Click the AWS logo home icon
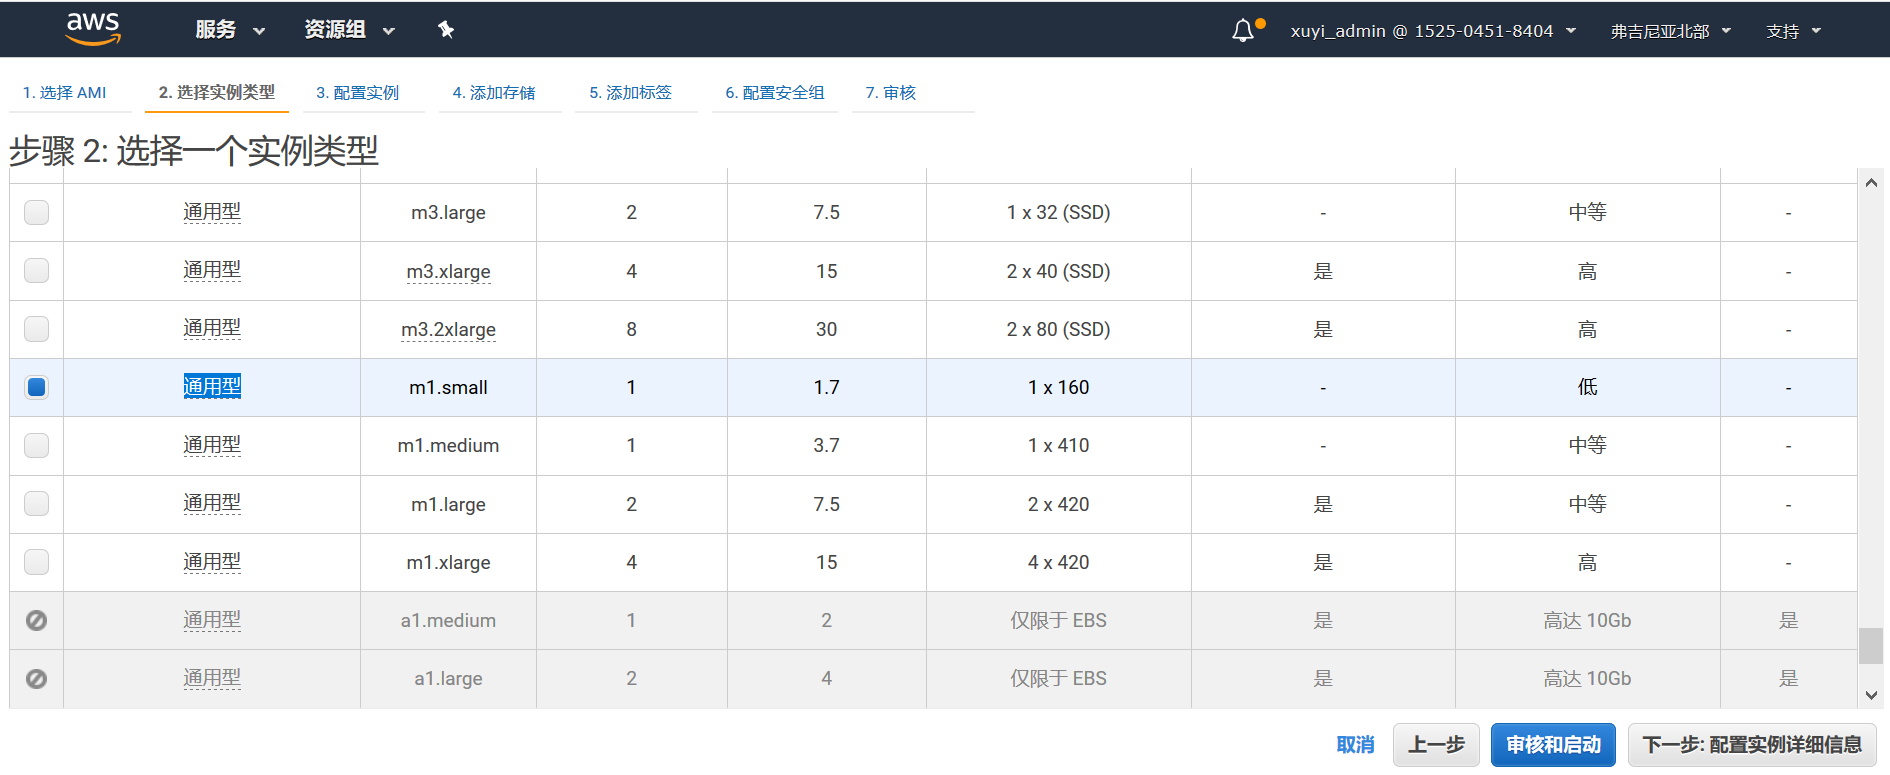Image resolution: width=1890 pixels, height=775 pixels. point(93,29)
